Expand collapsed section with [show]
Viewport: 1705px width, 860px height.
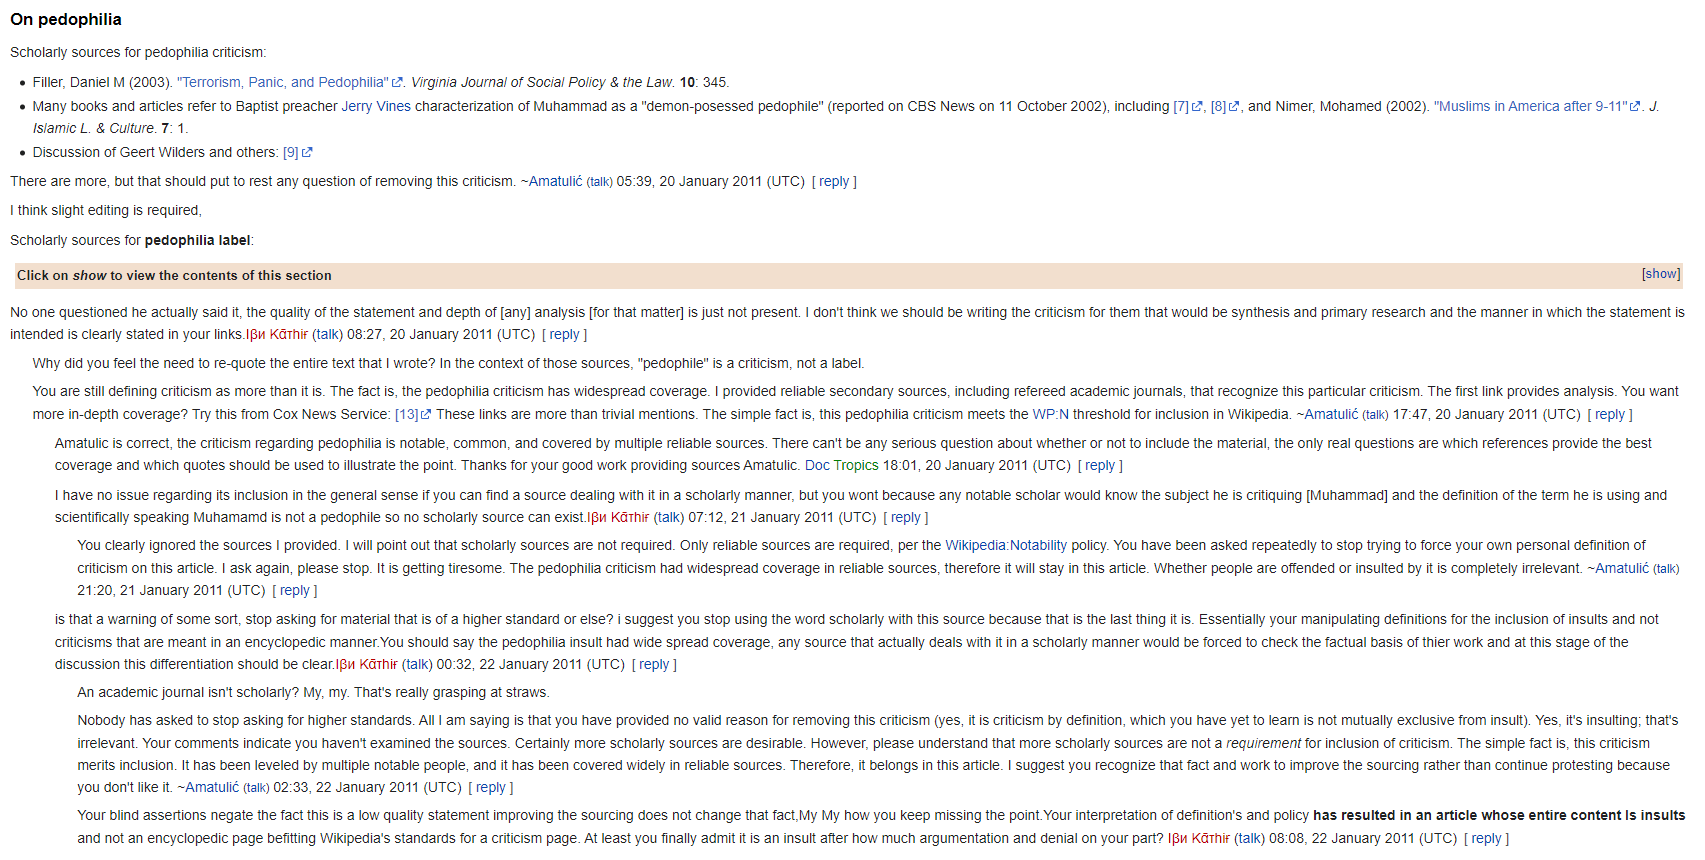(x=1661, y=274)
